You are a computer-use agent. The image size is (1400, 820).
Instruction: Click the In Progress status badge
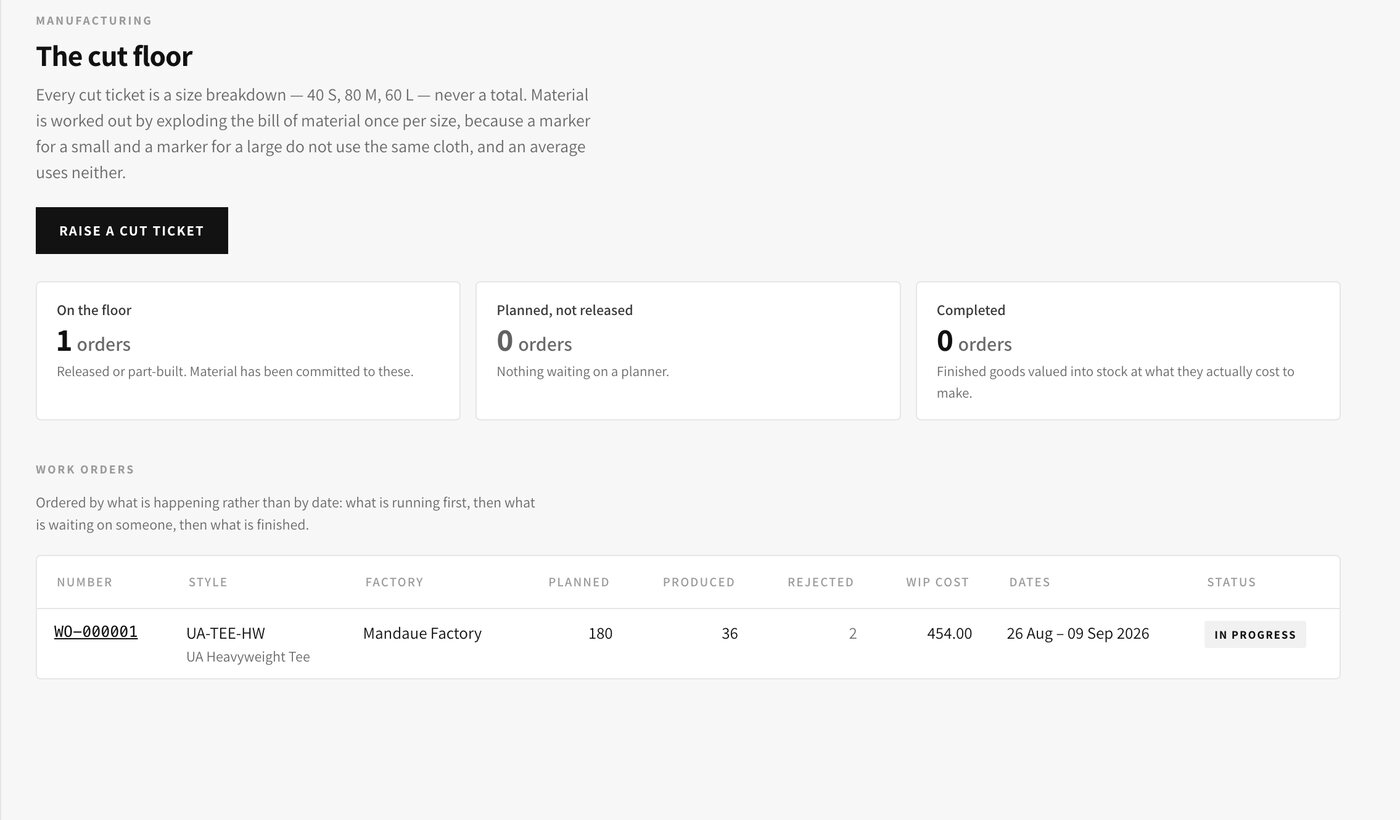point(1255,634)
